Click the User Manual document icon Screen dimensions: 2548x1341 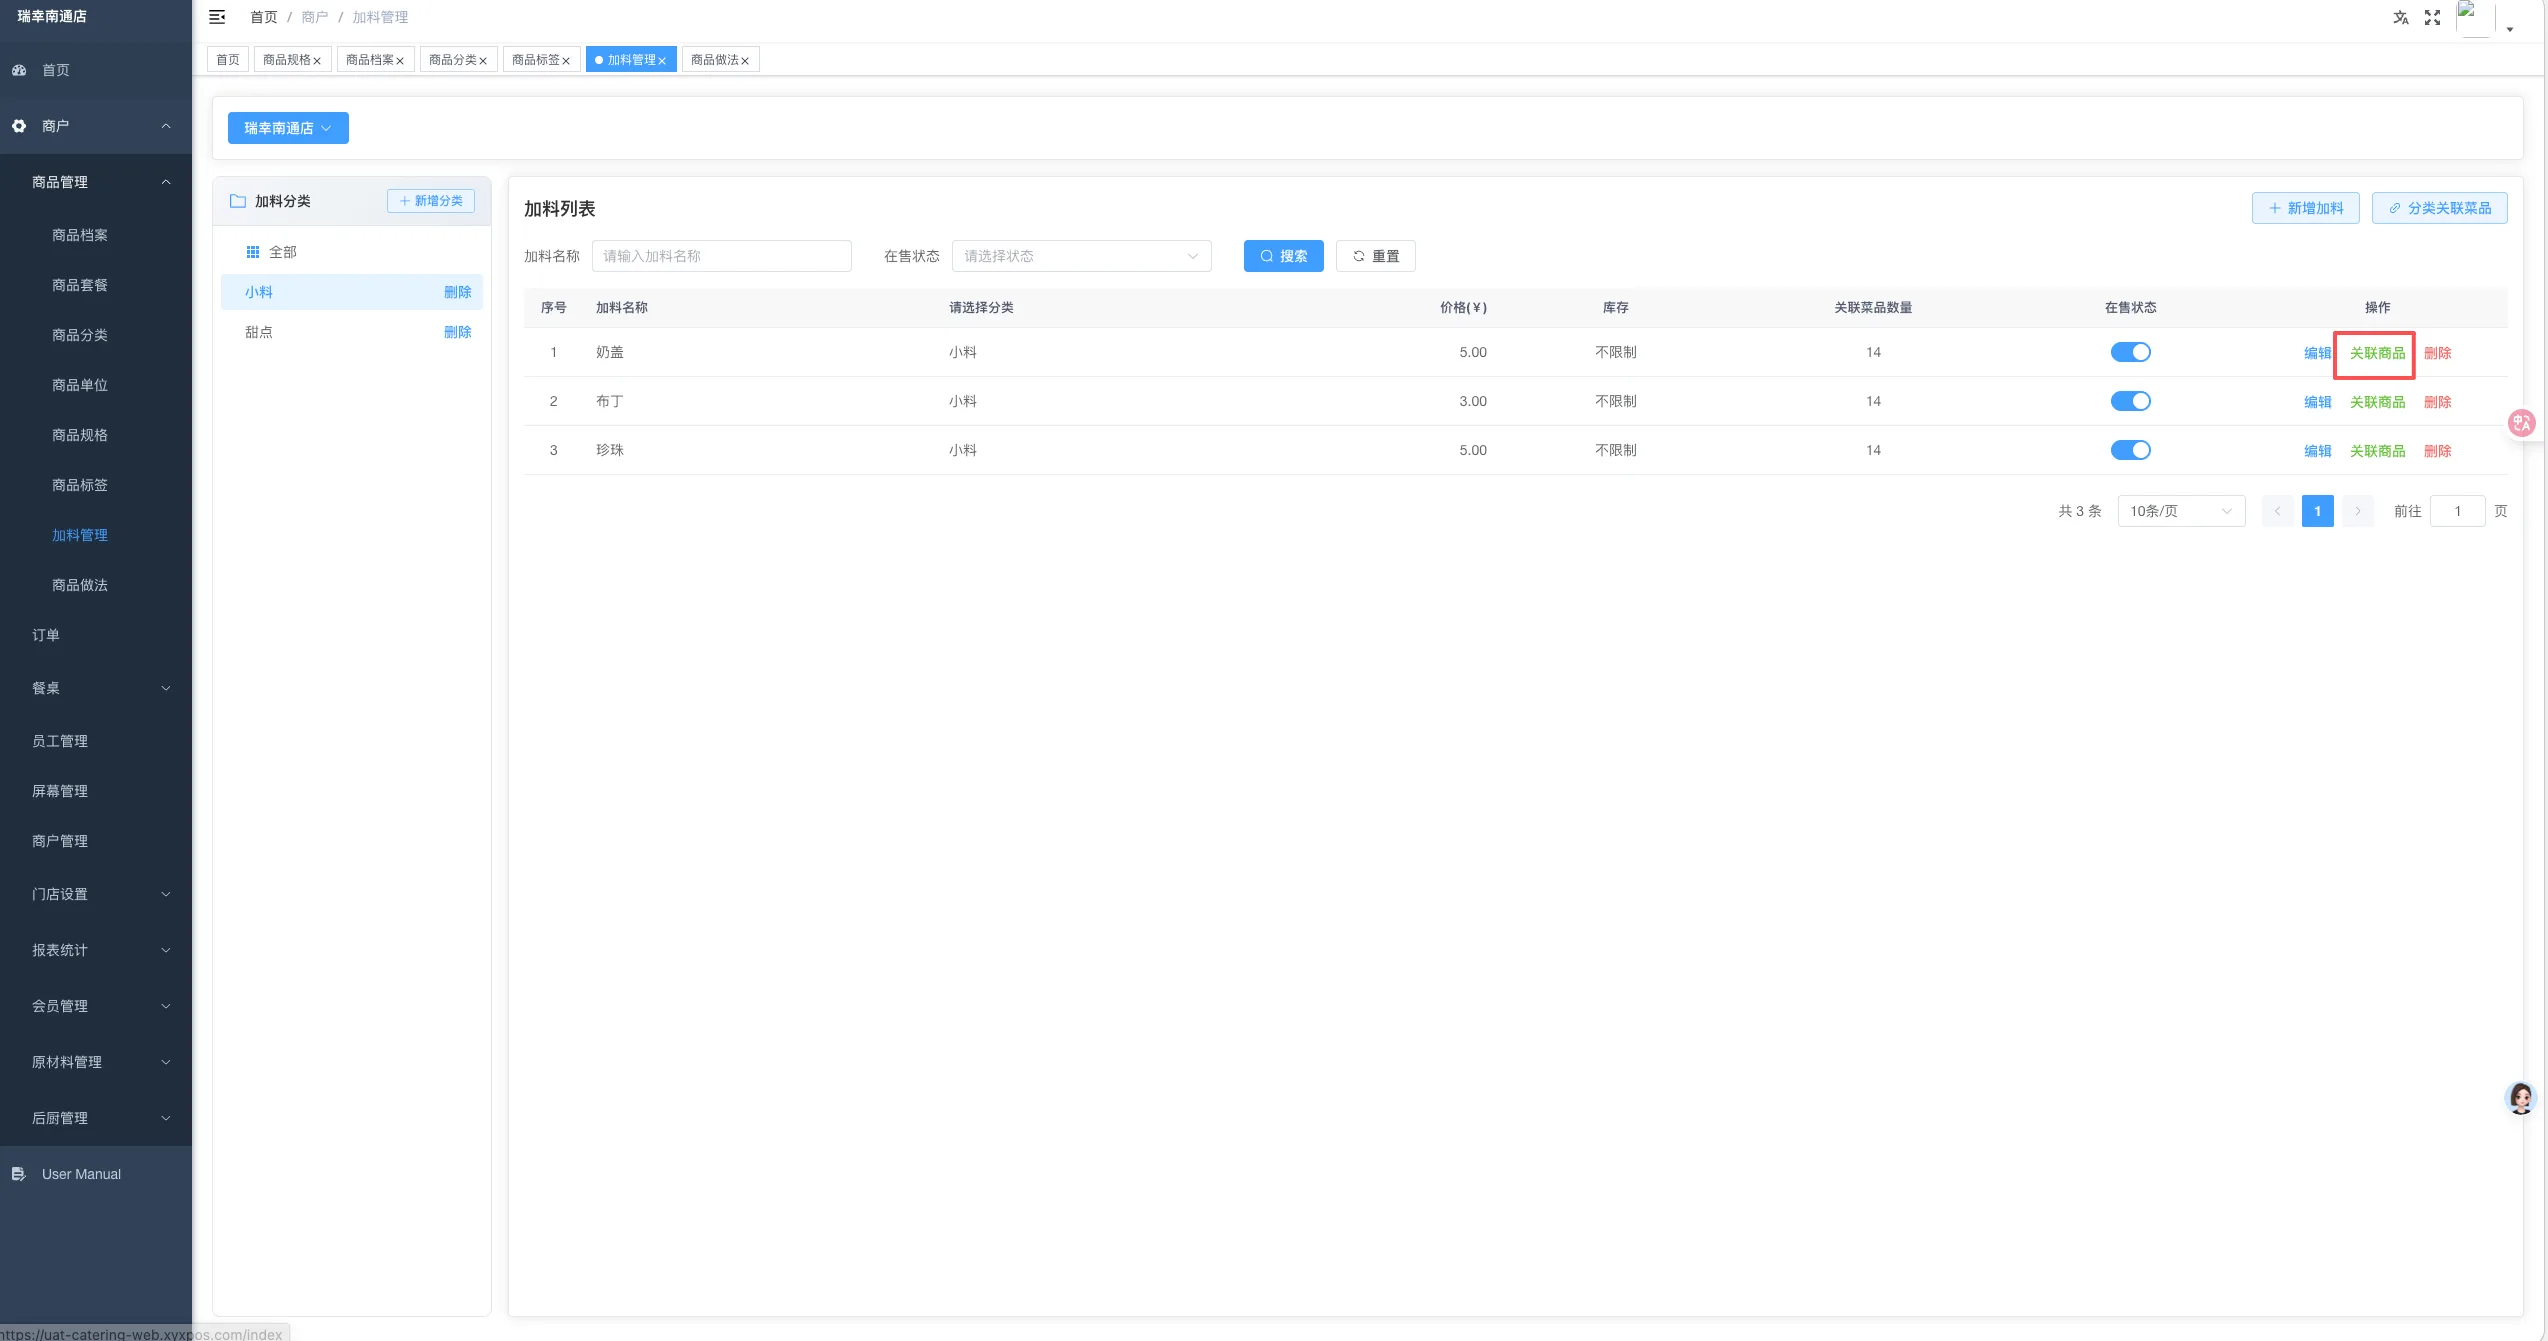tap(18, 1174)
